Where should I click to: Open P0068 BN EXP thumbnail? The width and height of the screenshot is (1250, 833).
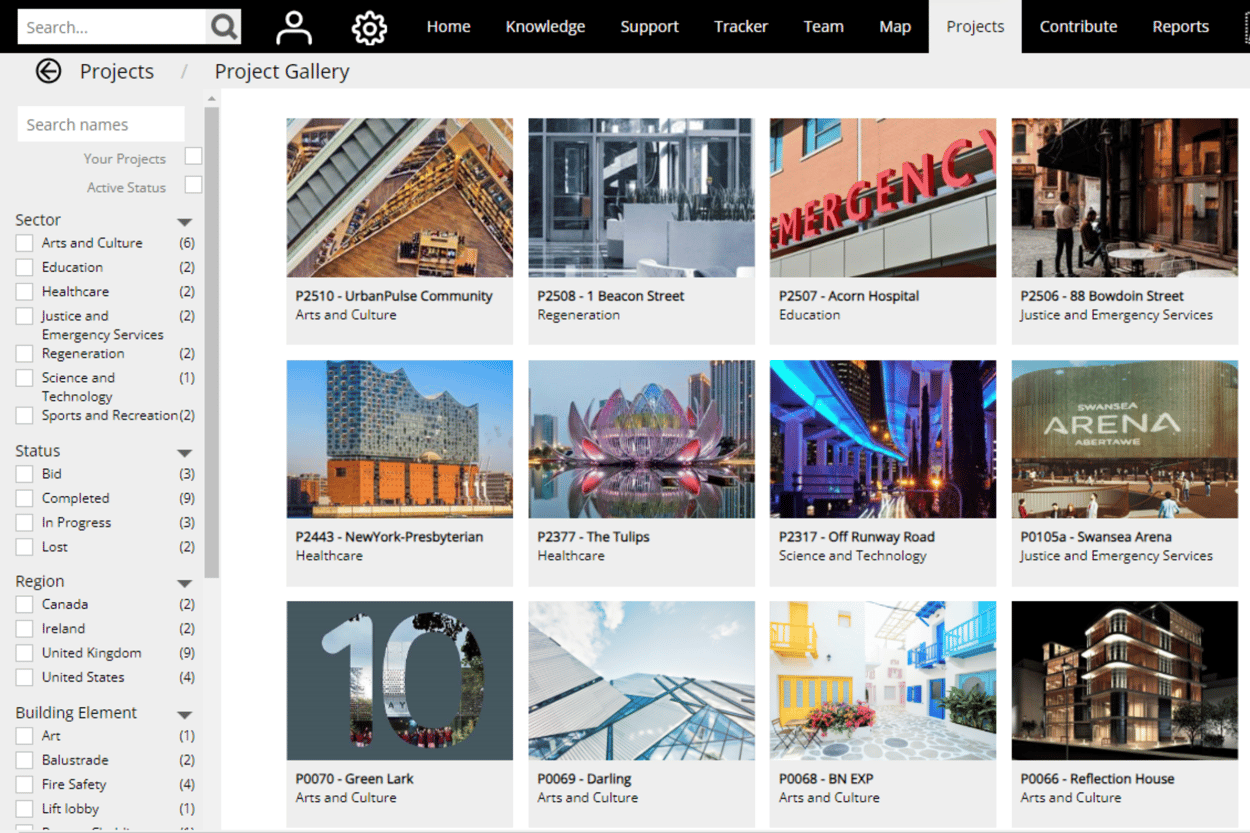pos(883,681)
